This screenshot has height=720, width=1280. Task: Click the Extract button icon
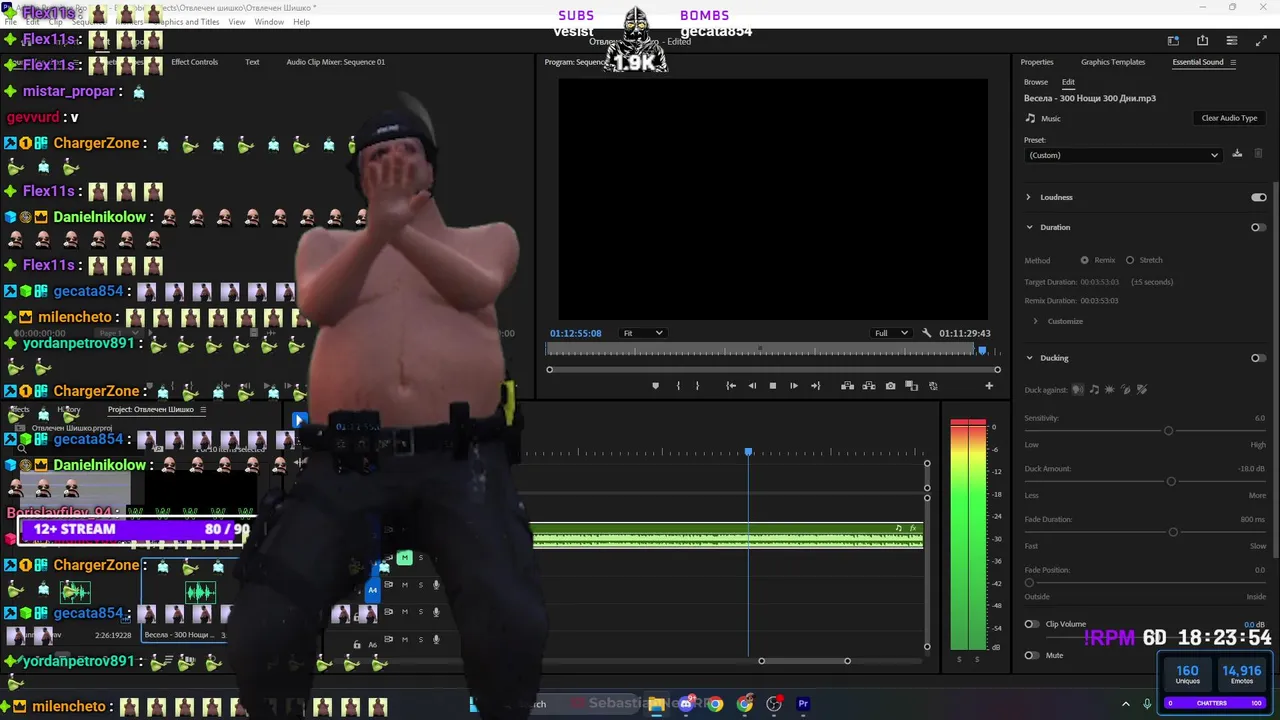pyautogui.click(x=869, y=386)
